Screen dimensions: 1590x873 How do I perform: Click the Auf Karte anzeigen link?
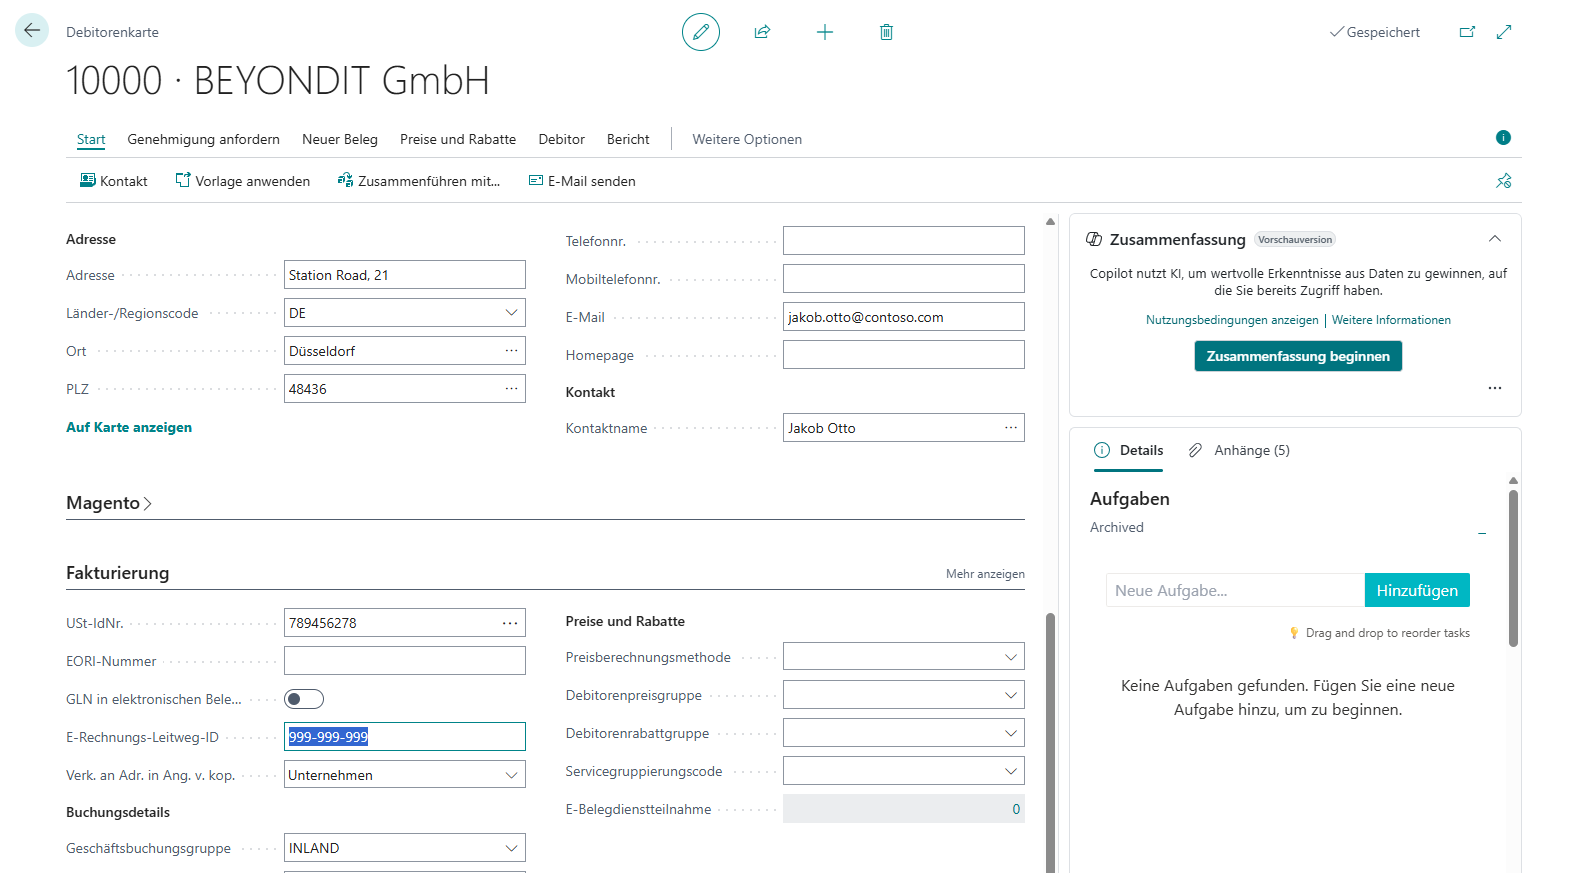click(129, 427)
